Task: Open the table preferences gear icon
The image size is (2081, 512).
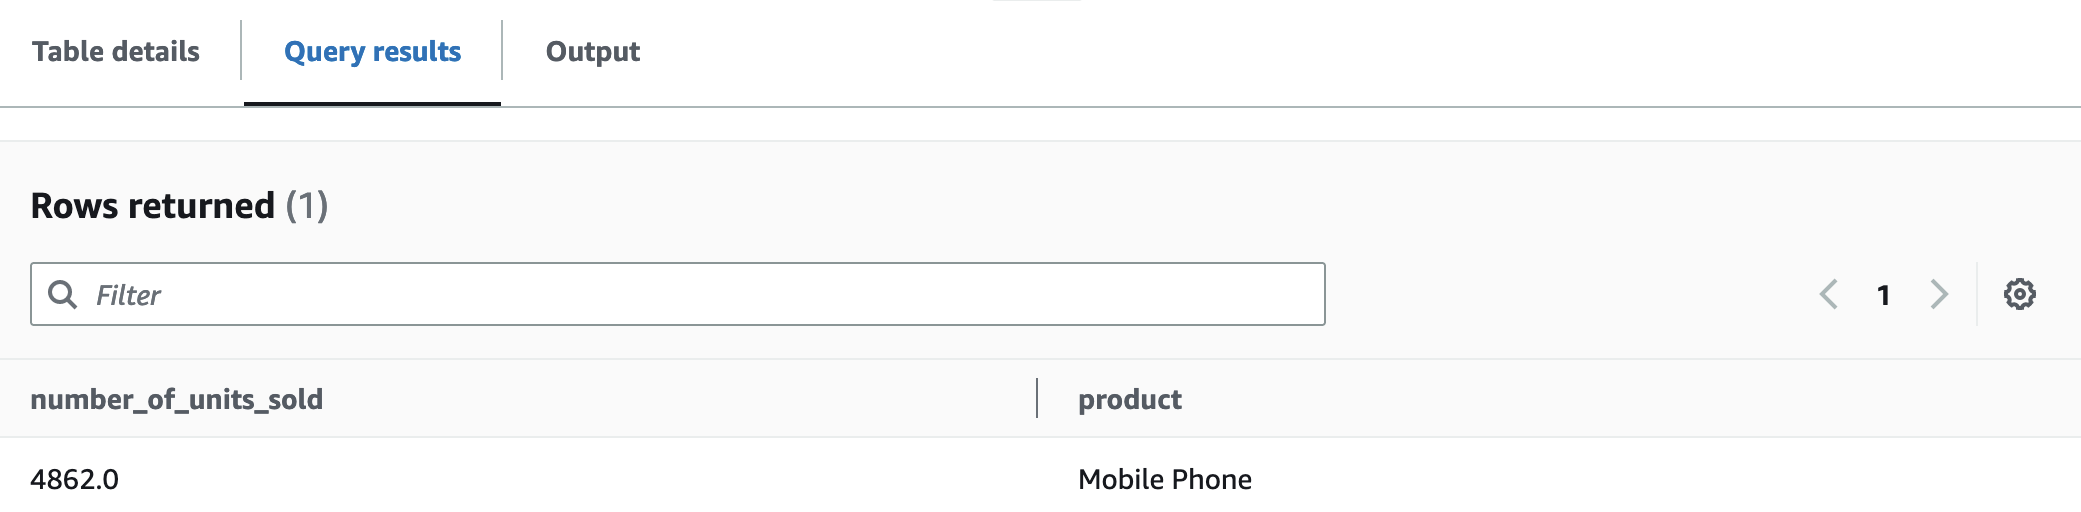Action: point(2019,294)
